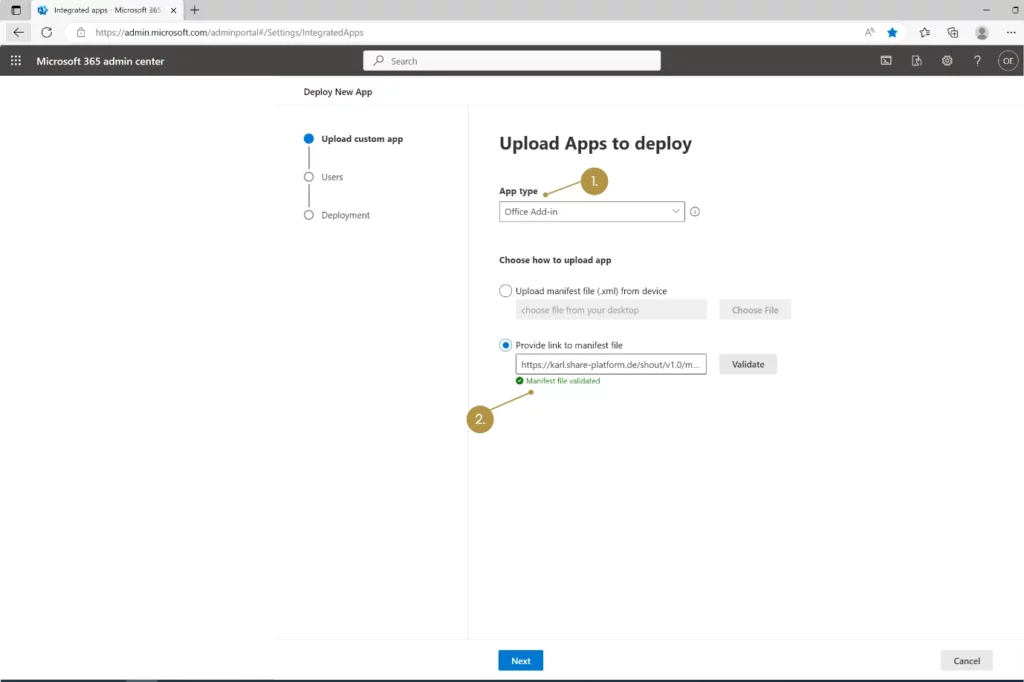Click the choose file from desktop field

[x=611, y=310]
